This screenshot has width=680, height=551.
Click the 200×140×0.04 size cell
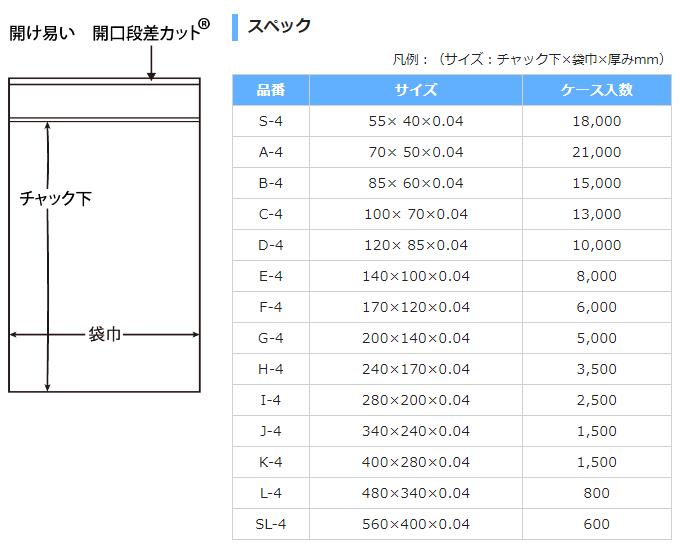[x=415, y=338]
